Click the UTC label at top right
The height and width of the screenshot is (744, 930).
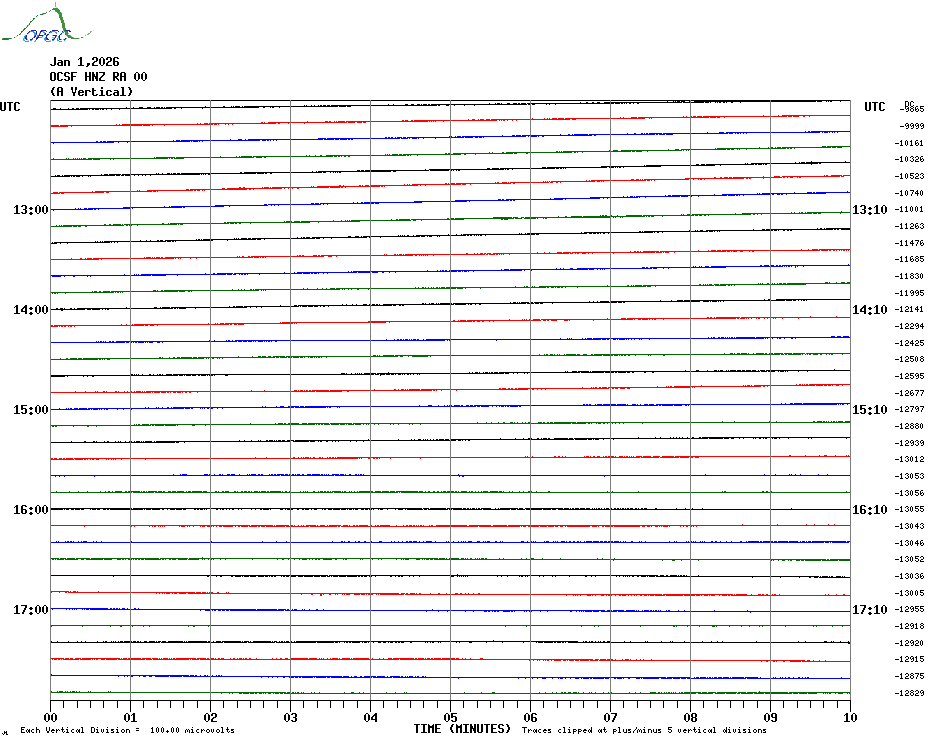875,107
